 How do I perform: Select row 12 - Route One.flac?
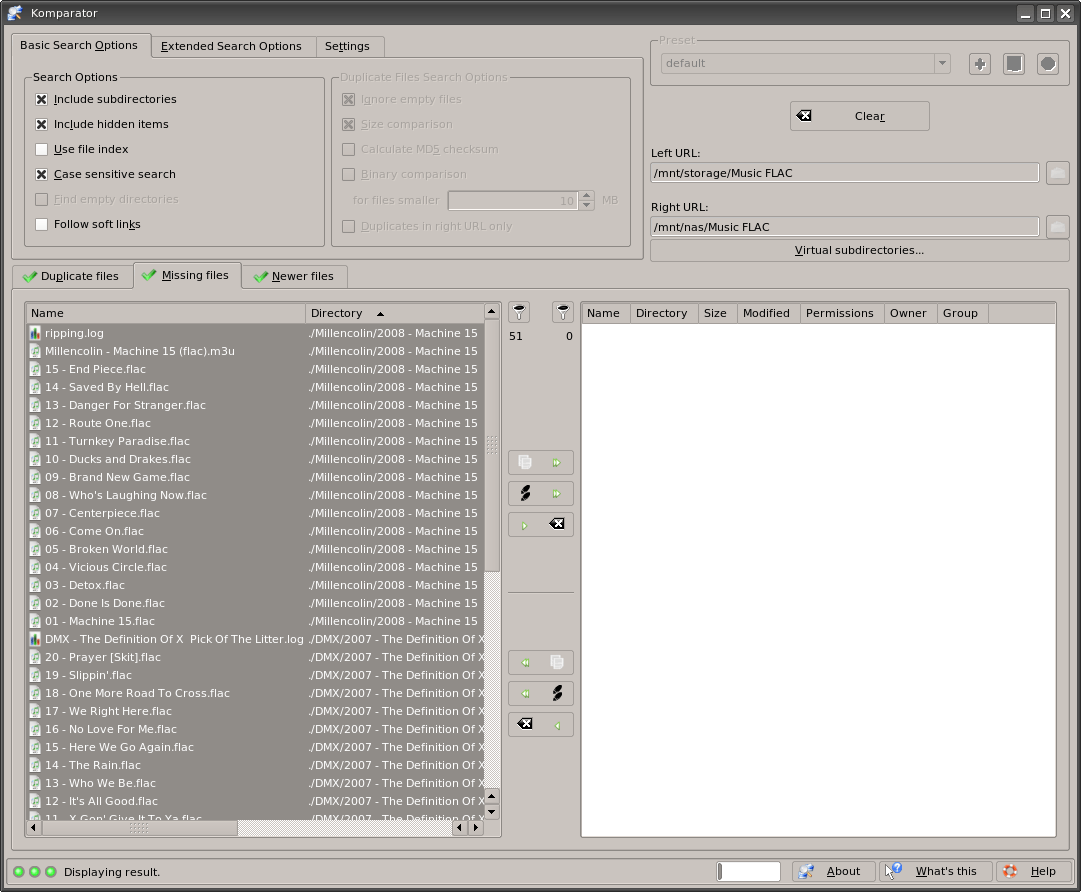pos(255,423)
